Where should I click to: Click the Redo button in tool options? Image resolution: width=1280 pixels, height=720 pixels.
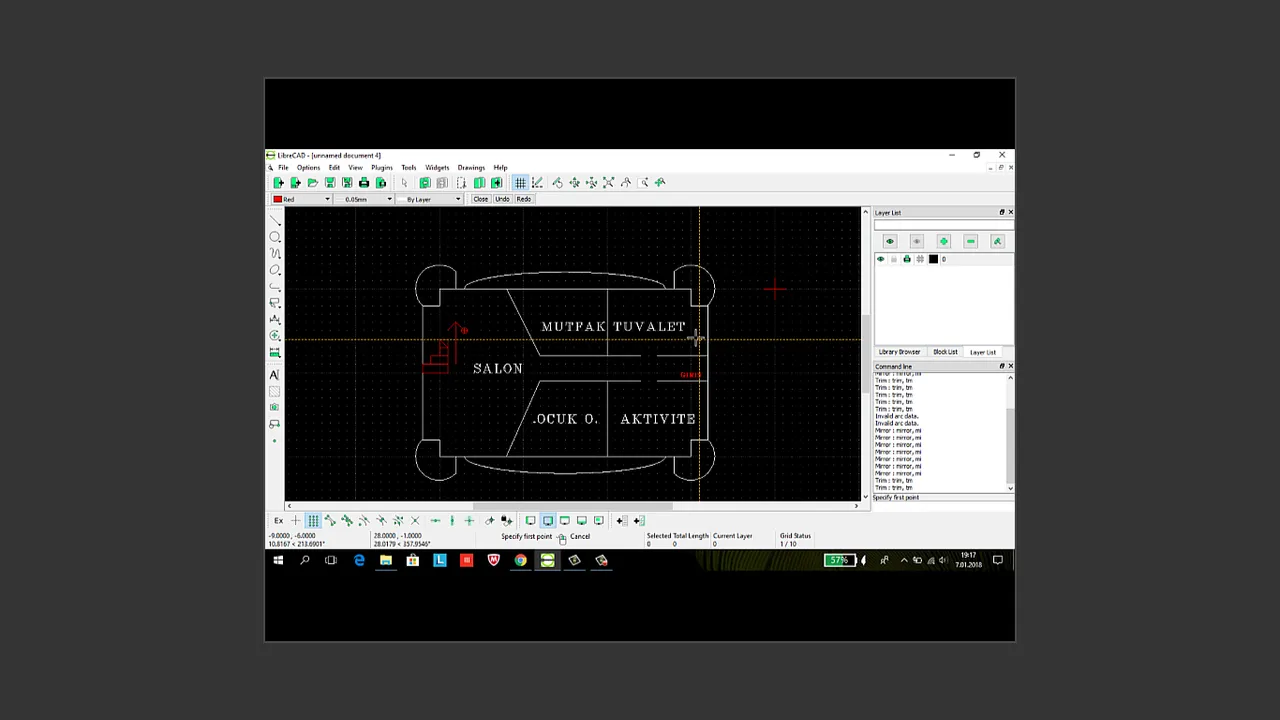pos(523,199)
